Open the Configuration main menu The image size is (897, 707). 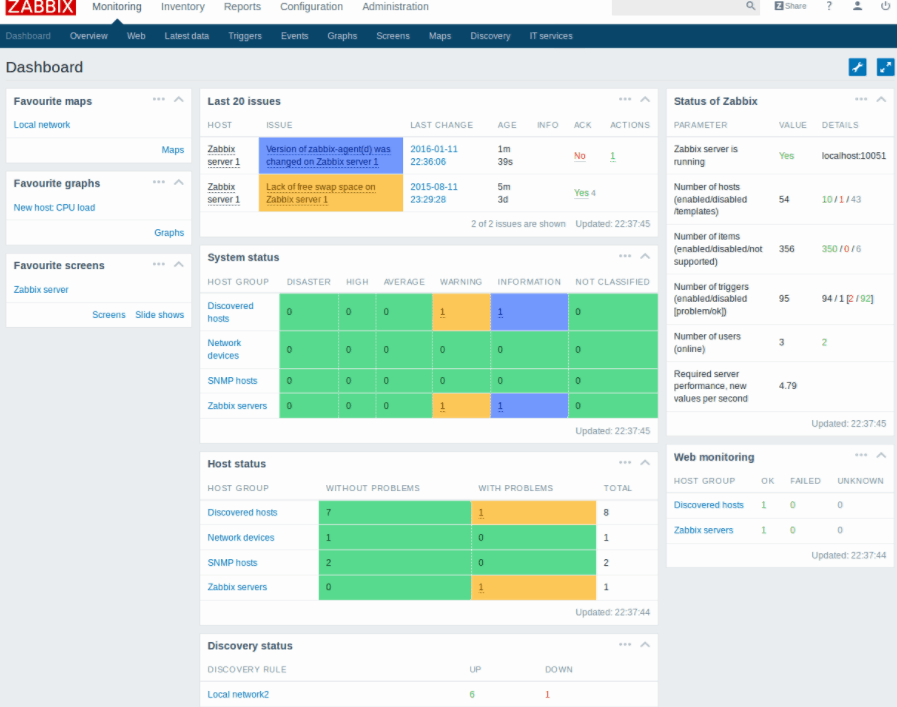pyautogui.click(x=311, y=7)
